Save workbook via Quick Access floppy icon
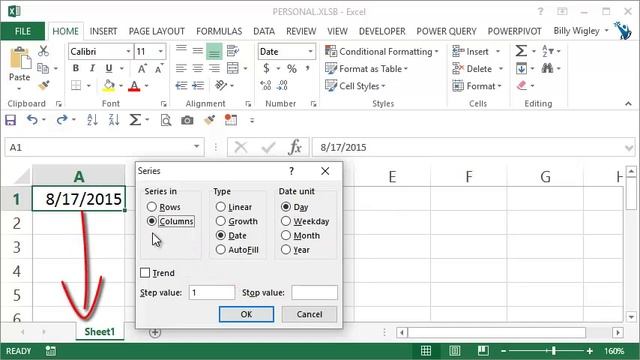Screen dimensions: 640x360 pyautogui.click(x=10, y=120)
